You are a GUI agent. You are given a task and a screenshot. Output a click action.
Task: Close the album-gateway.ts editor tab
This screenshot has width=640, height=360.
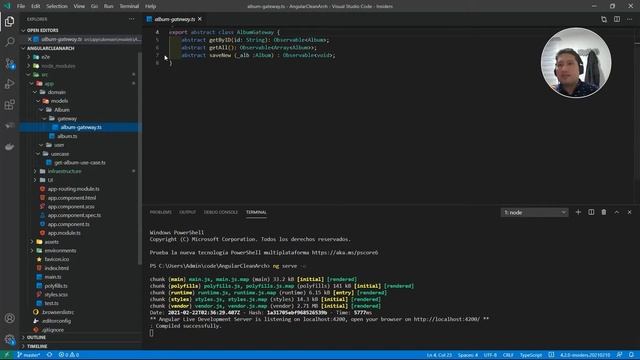tap(200, 19)
